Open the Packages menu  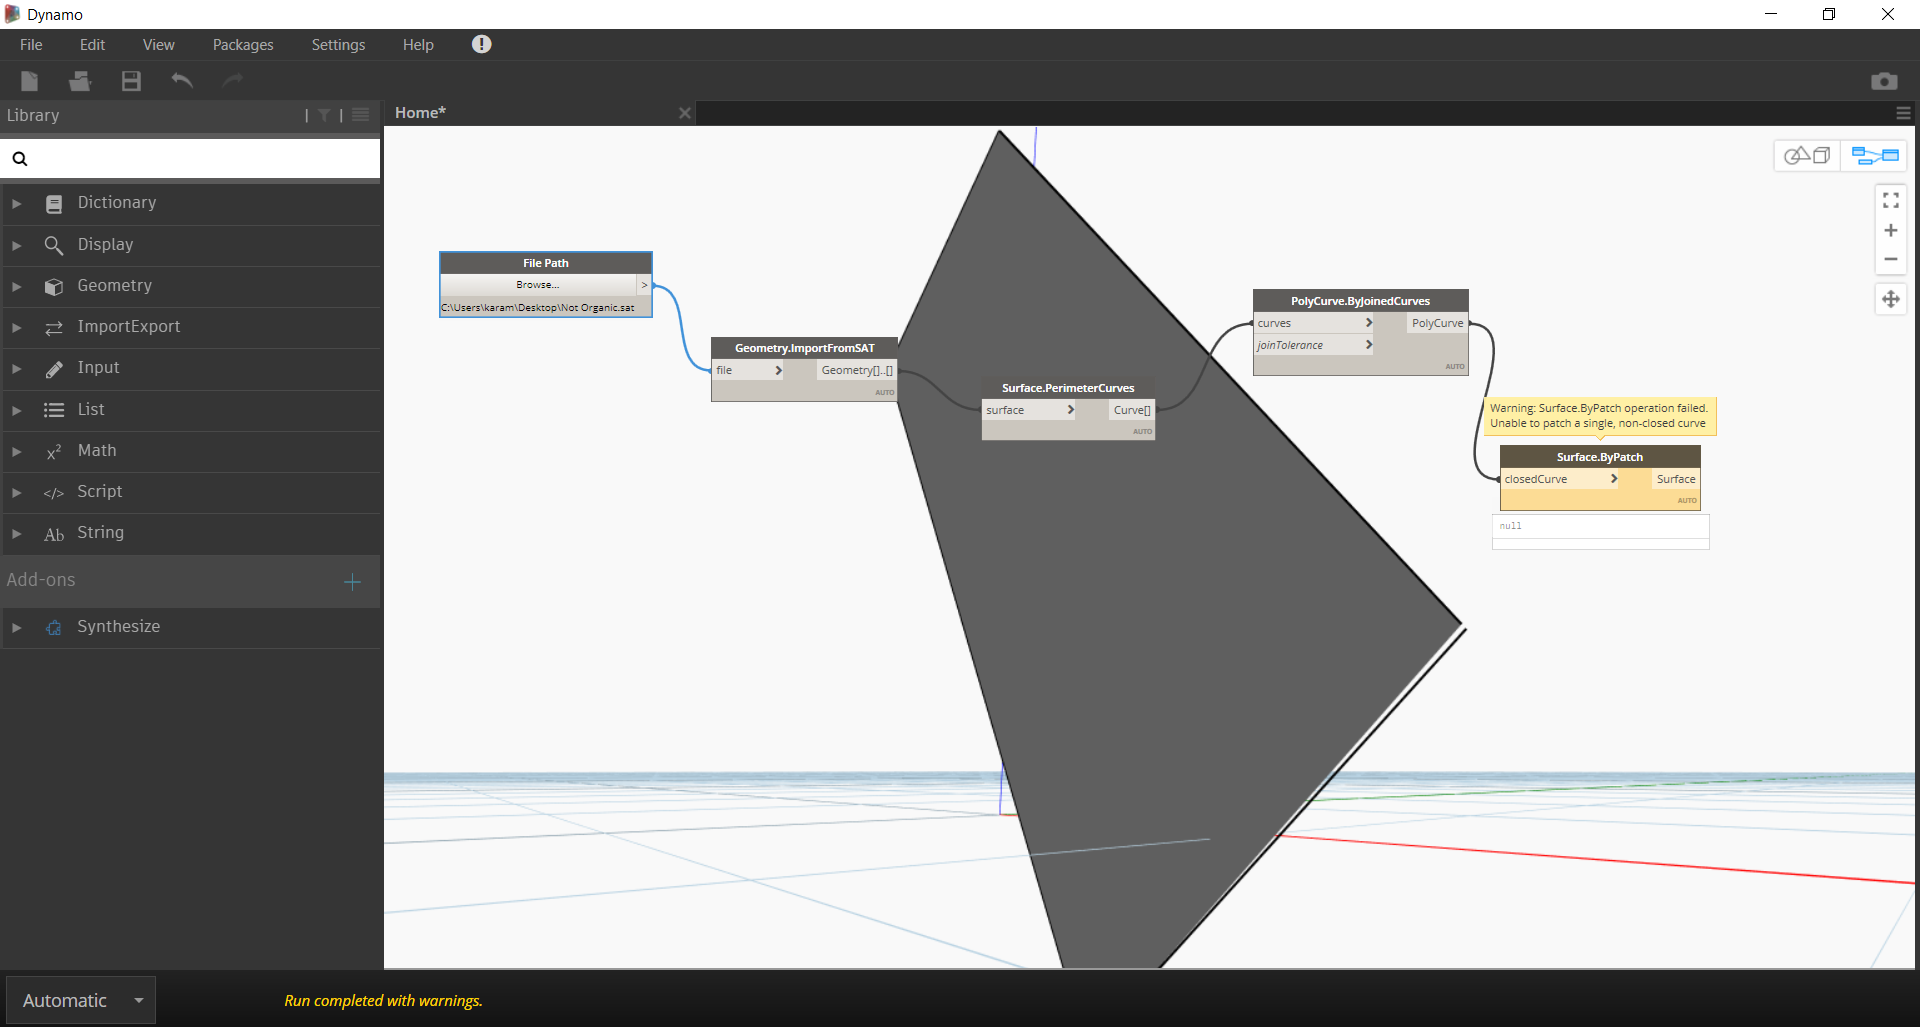pyautogui.click(x=242, y=44)
